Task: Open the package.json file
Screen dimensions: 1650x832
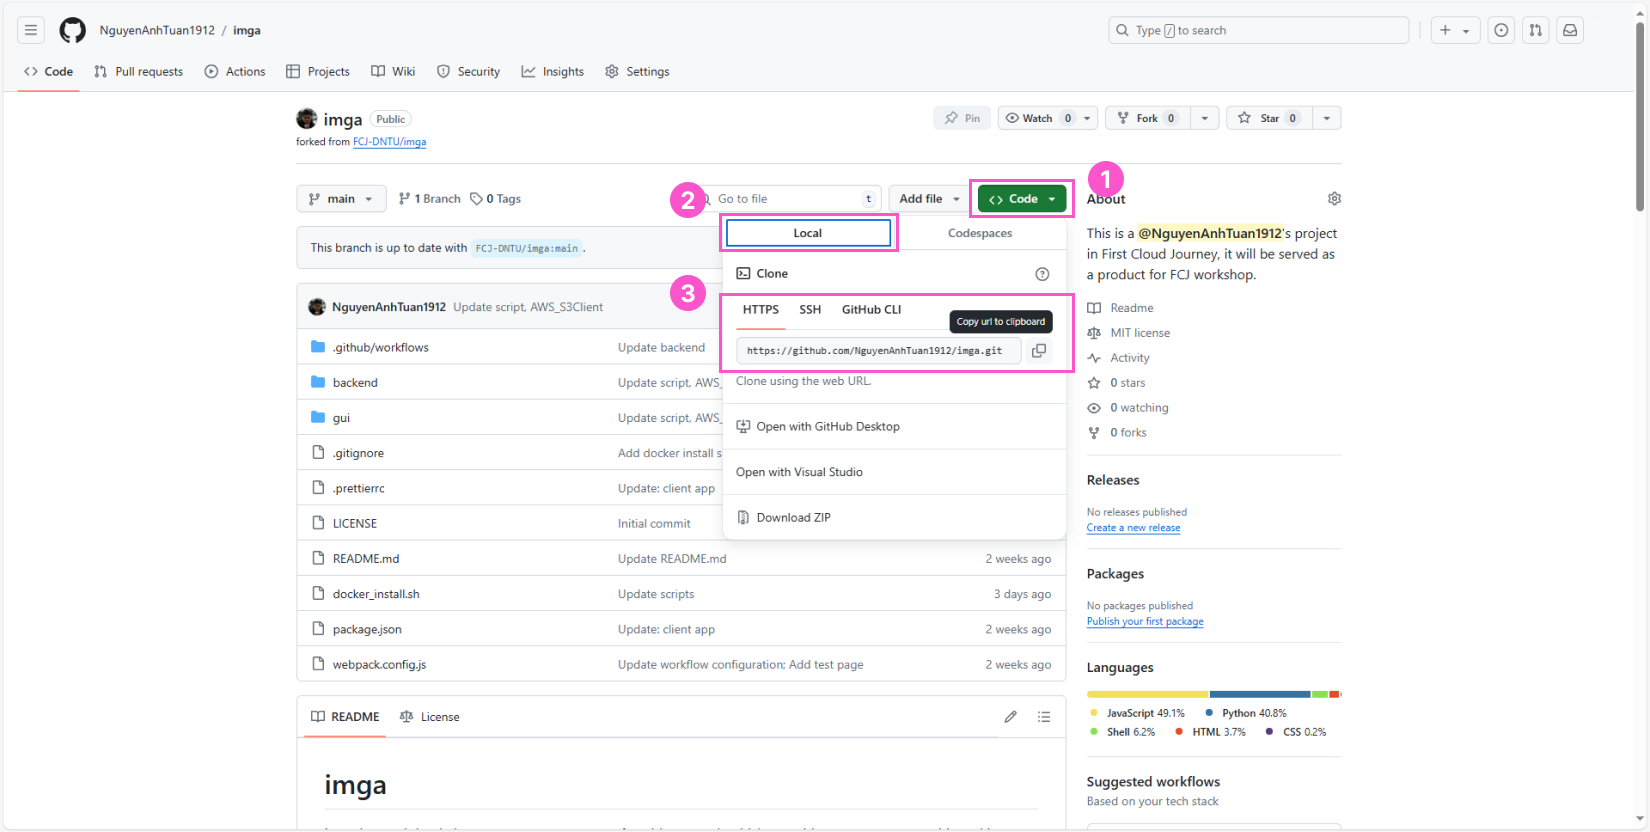Action: 367,629
